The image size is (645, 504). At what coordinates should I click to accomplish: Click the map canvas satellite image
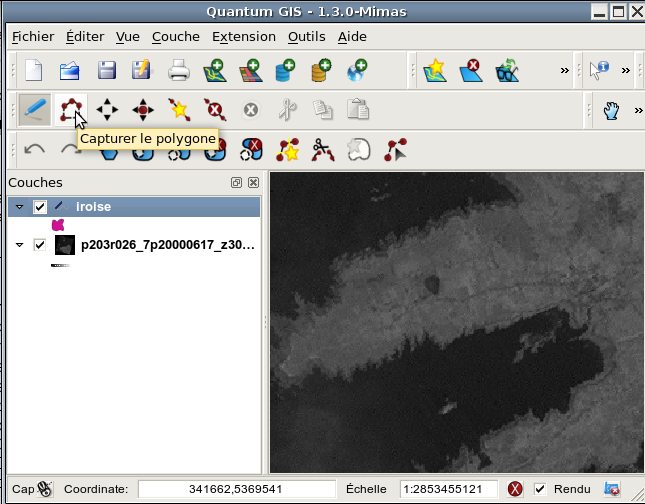coord(457,323)
